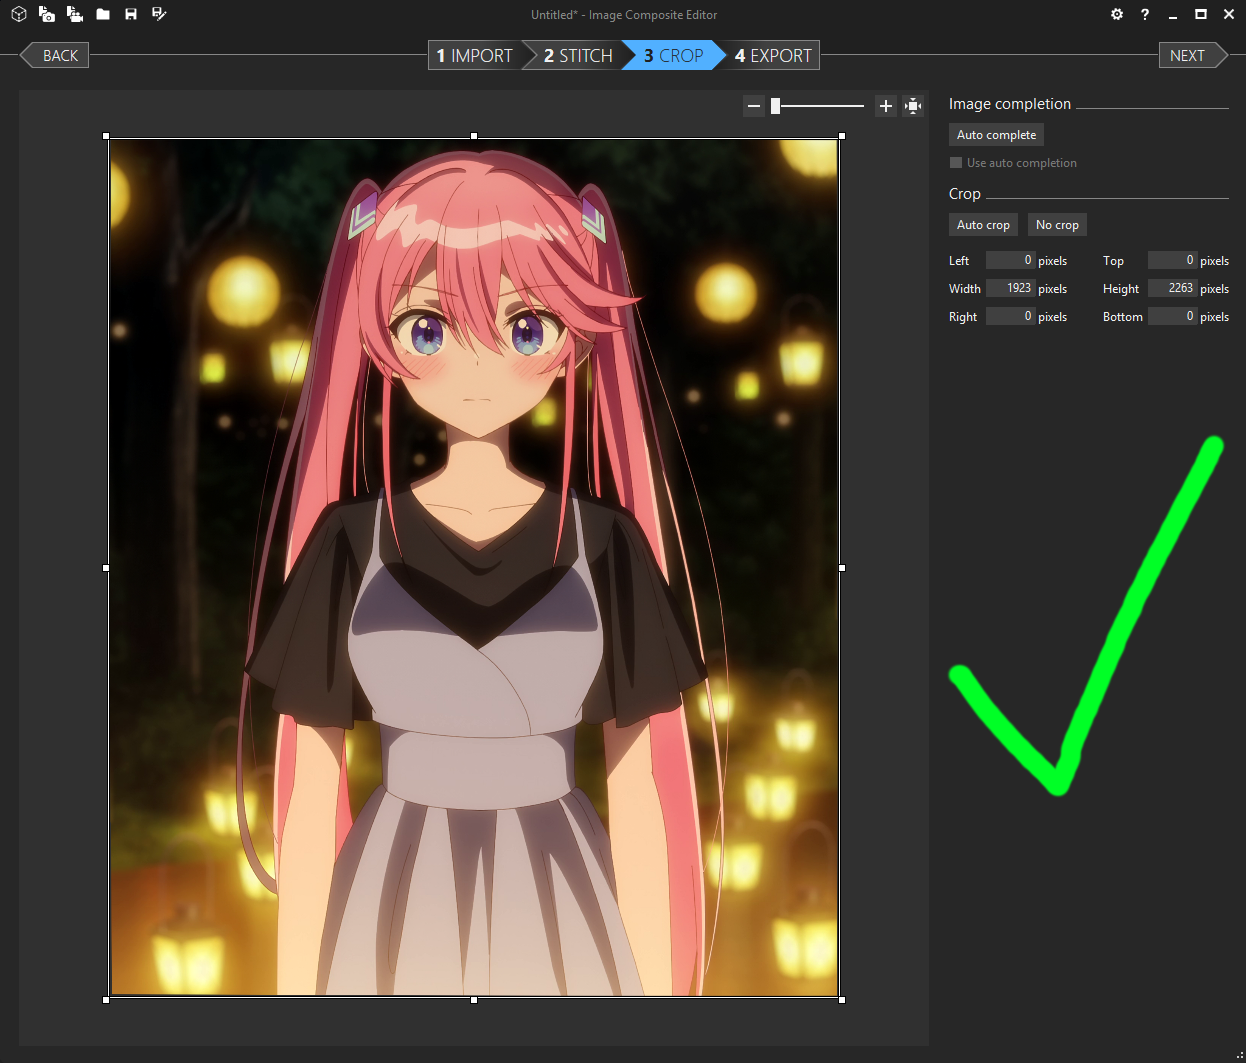Click the Untitled* - Image Composite Editor title
1246x1063 pixels.
pos(624,15)
